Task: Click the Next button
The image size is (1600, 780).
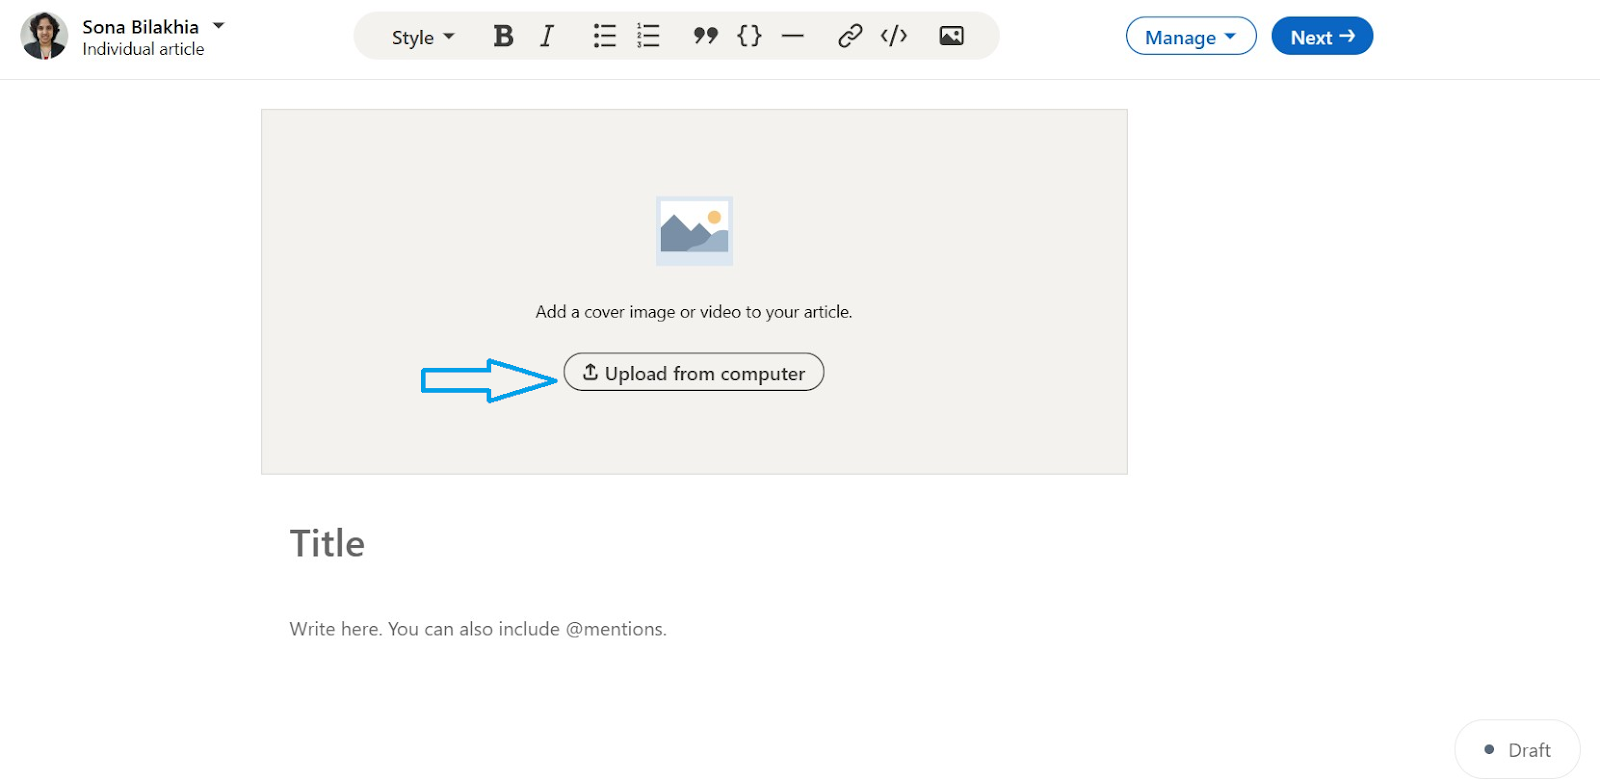Action: 1322,36
